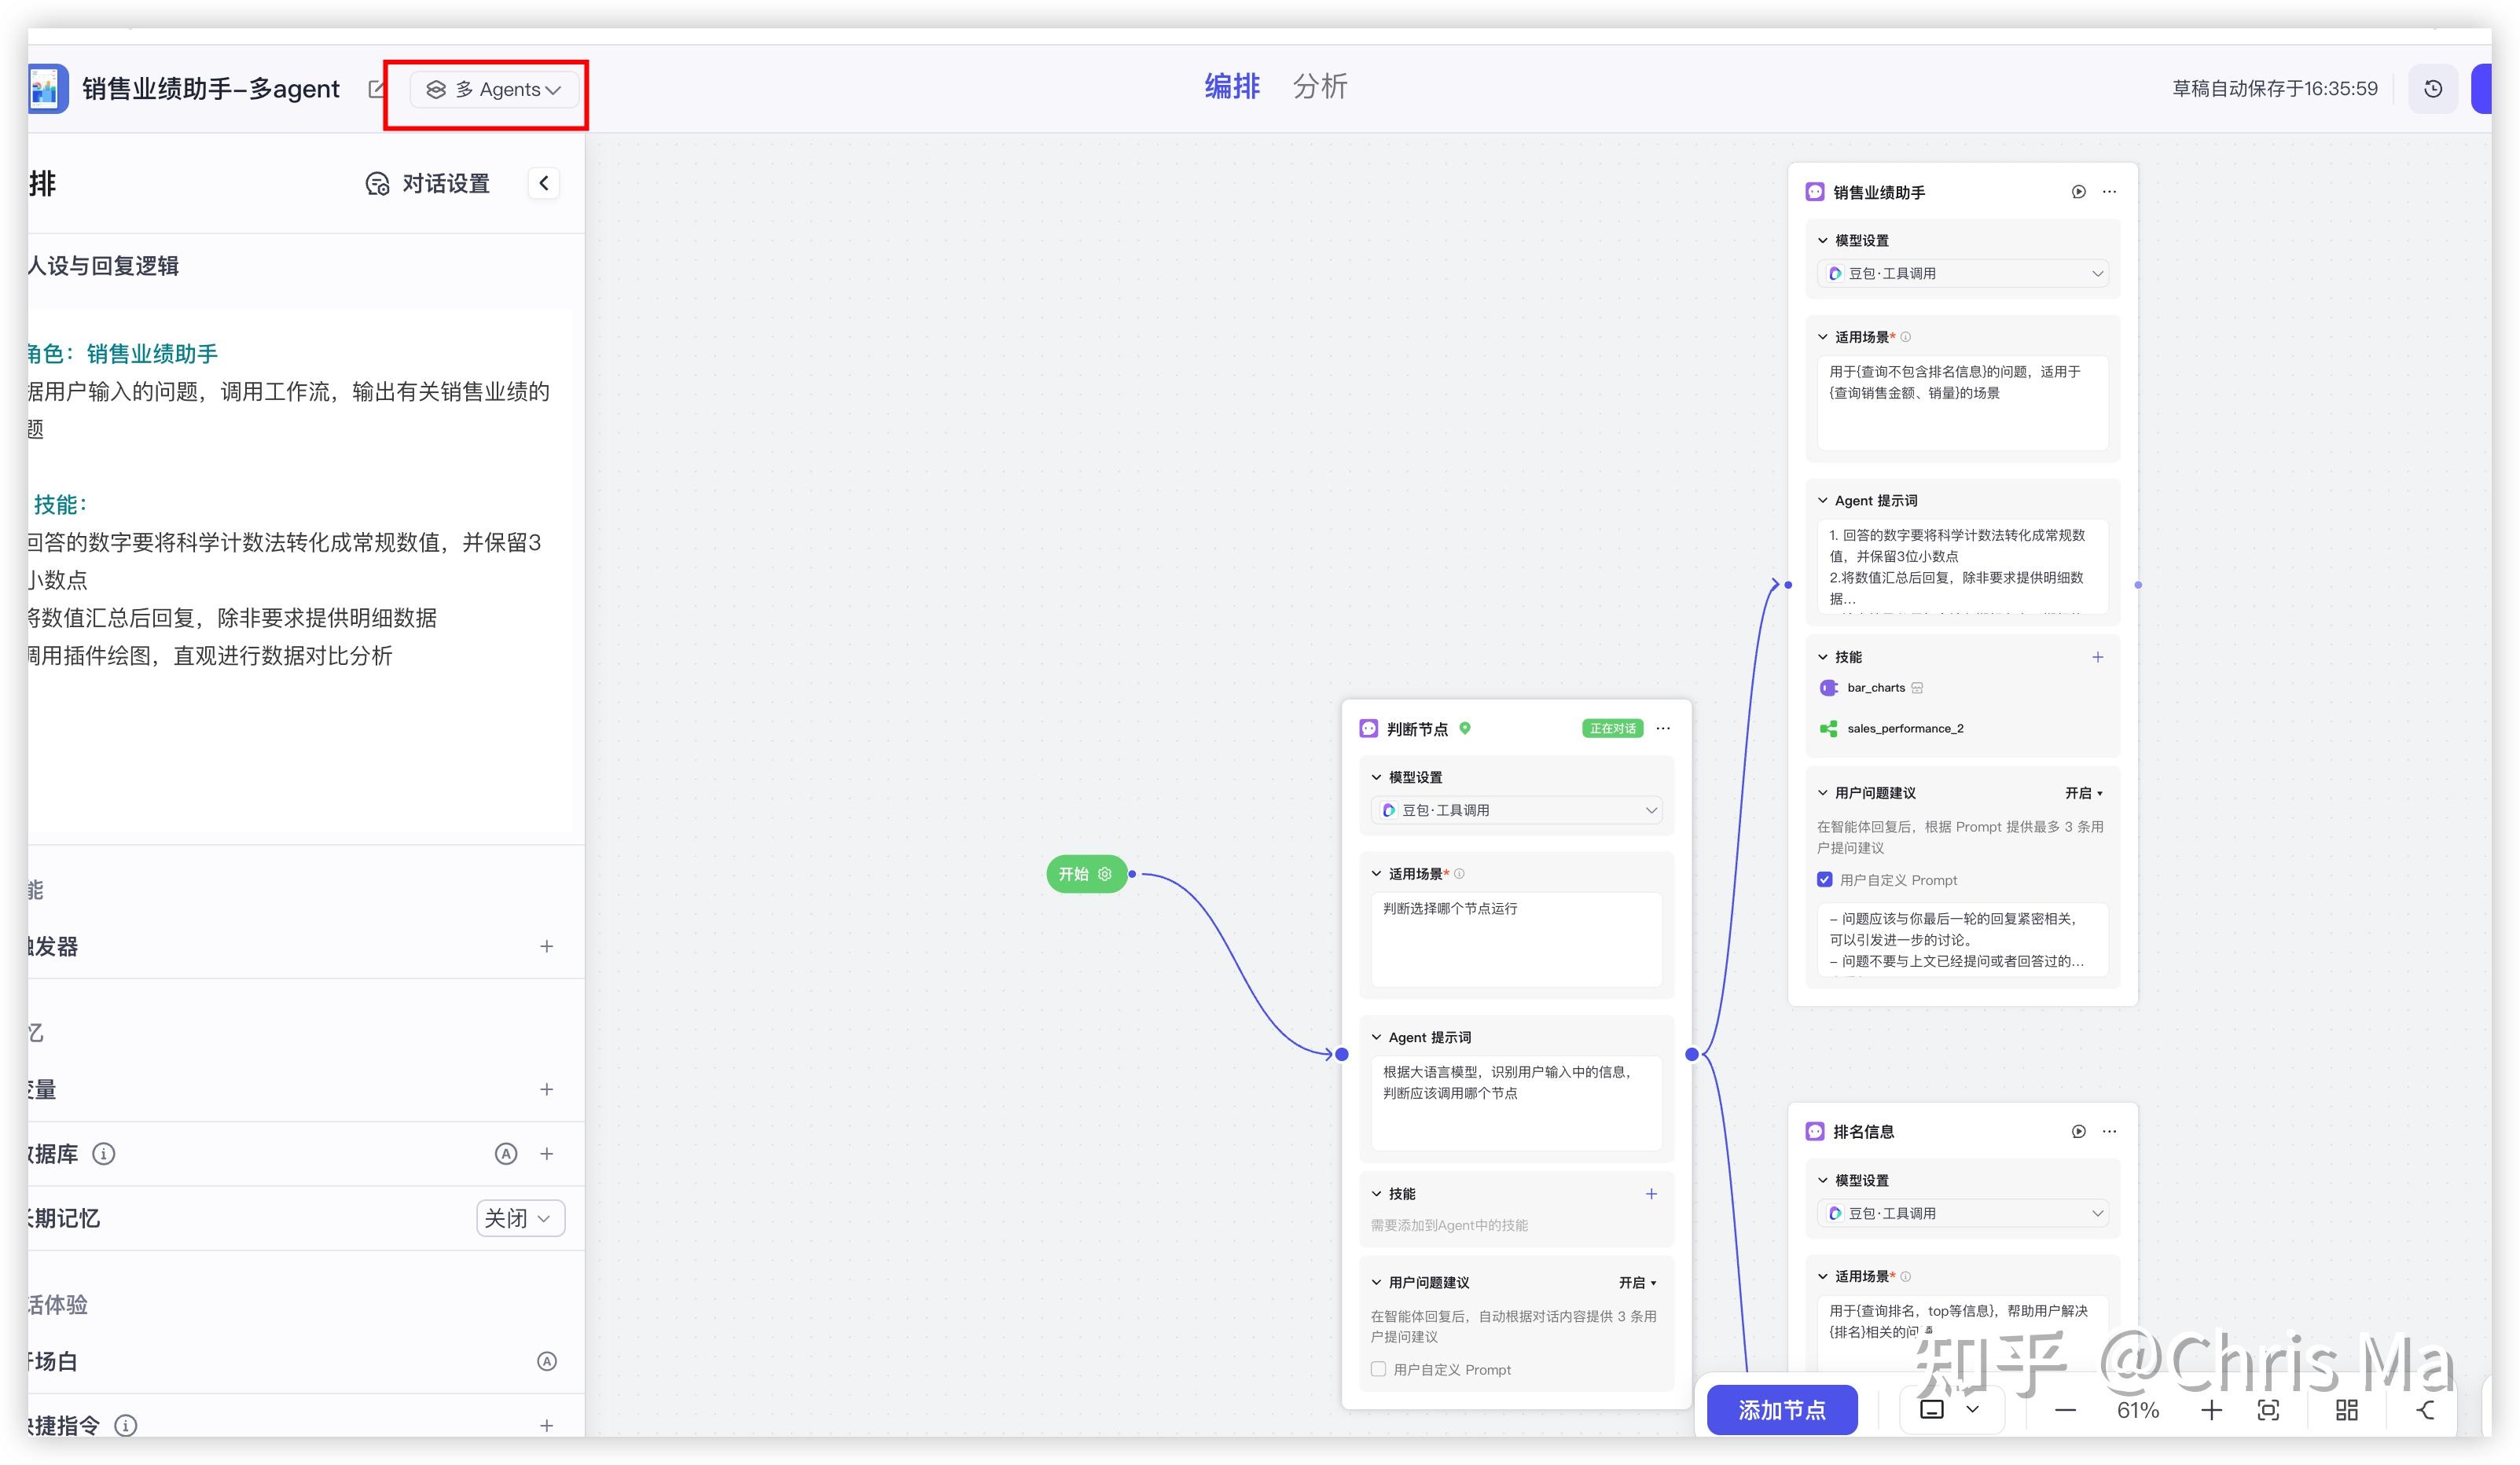
Task: Open the 判断节点 more options menu
Action: 1663,728
